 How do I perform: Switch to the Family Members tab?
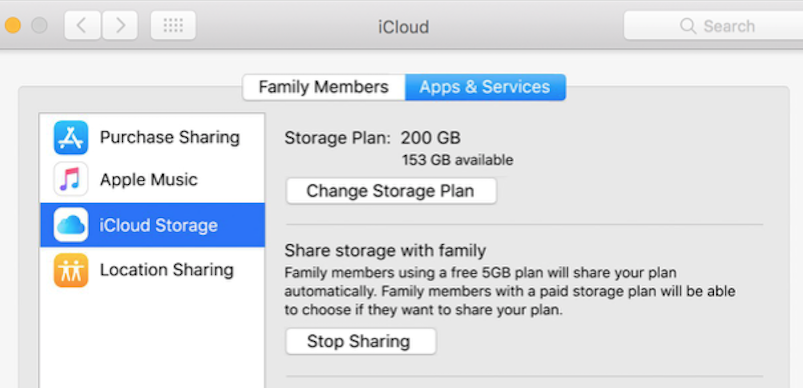324,87
